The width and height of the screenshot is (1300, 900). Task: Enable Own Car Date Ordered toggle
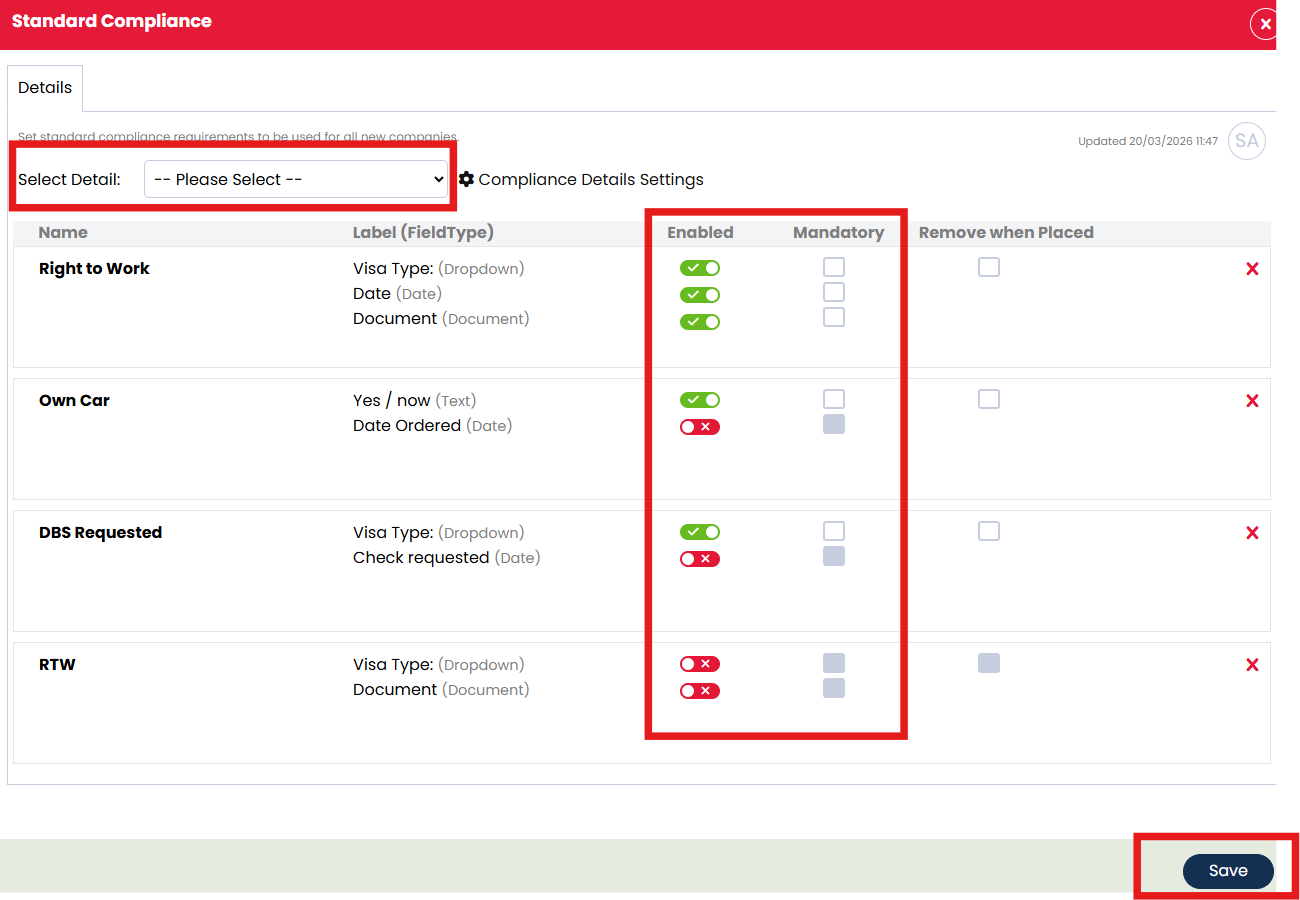point(699,427)
